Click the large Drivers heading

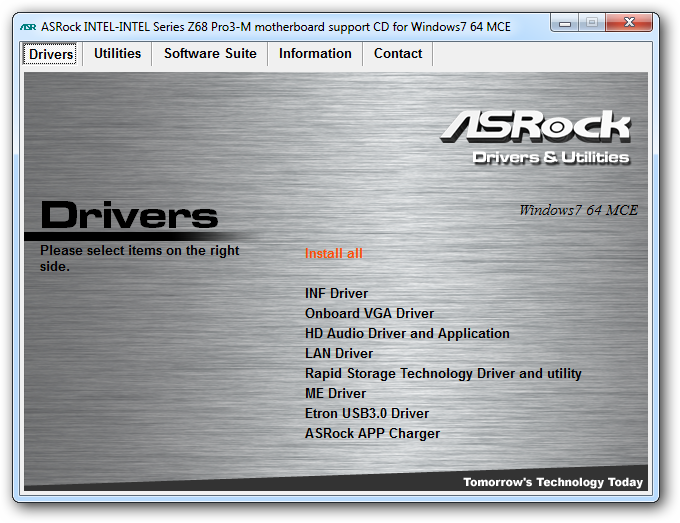tap(129, 215)
